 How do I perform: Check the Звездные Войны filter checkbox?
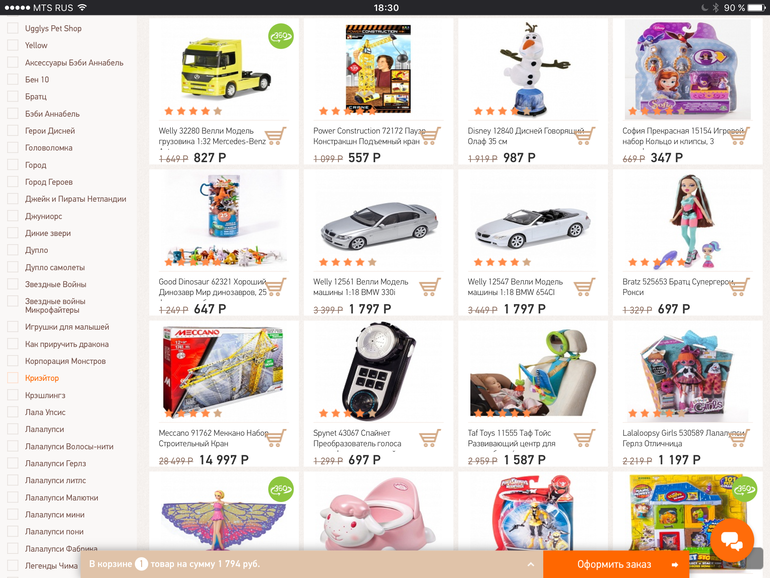tap(13, 284)
